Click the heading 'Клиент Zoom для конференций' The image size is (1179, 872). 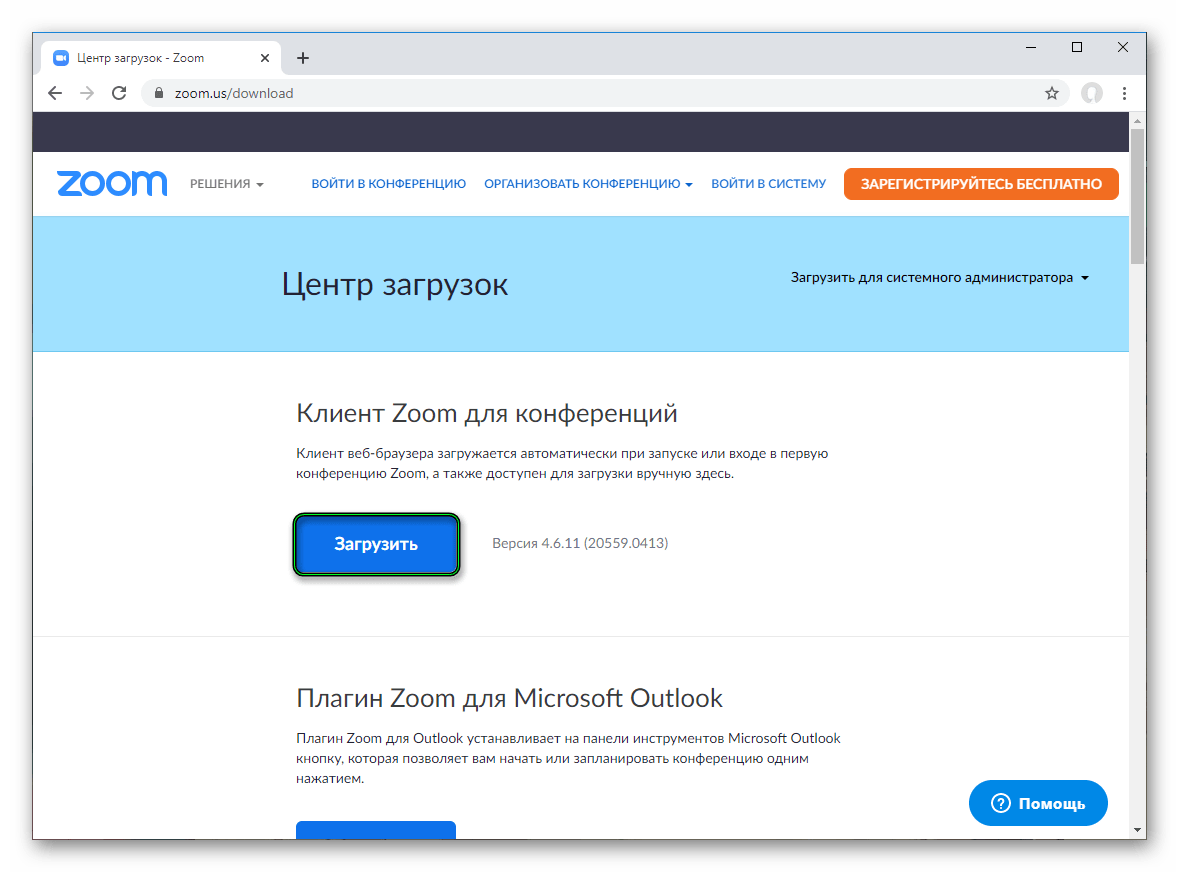(486, 413)
